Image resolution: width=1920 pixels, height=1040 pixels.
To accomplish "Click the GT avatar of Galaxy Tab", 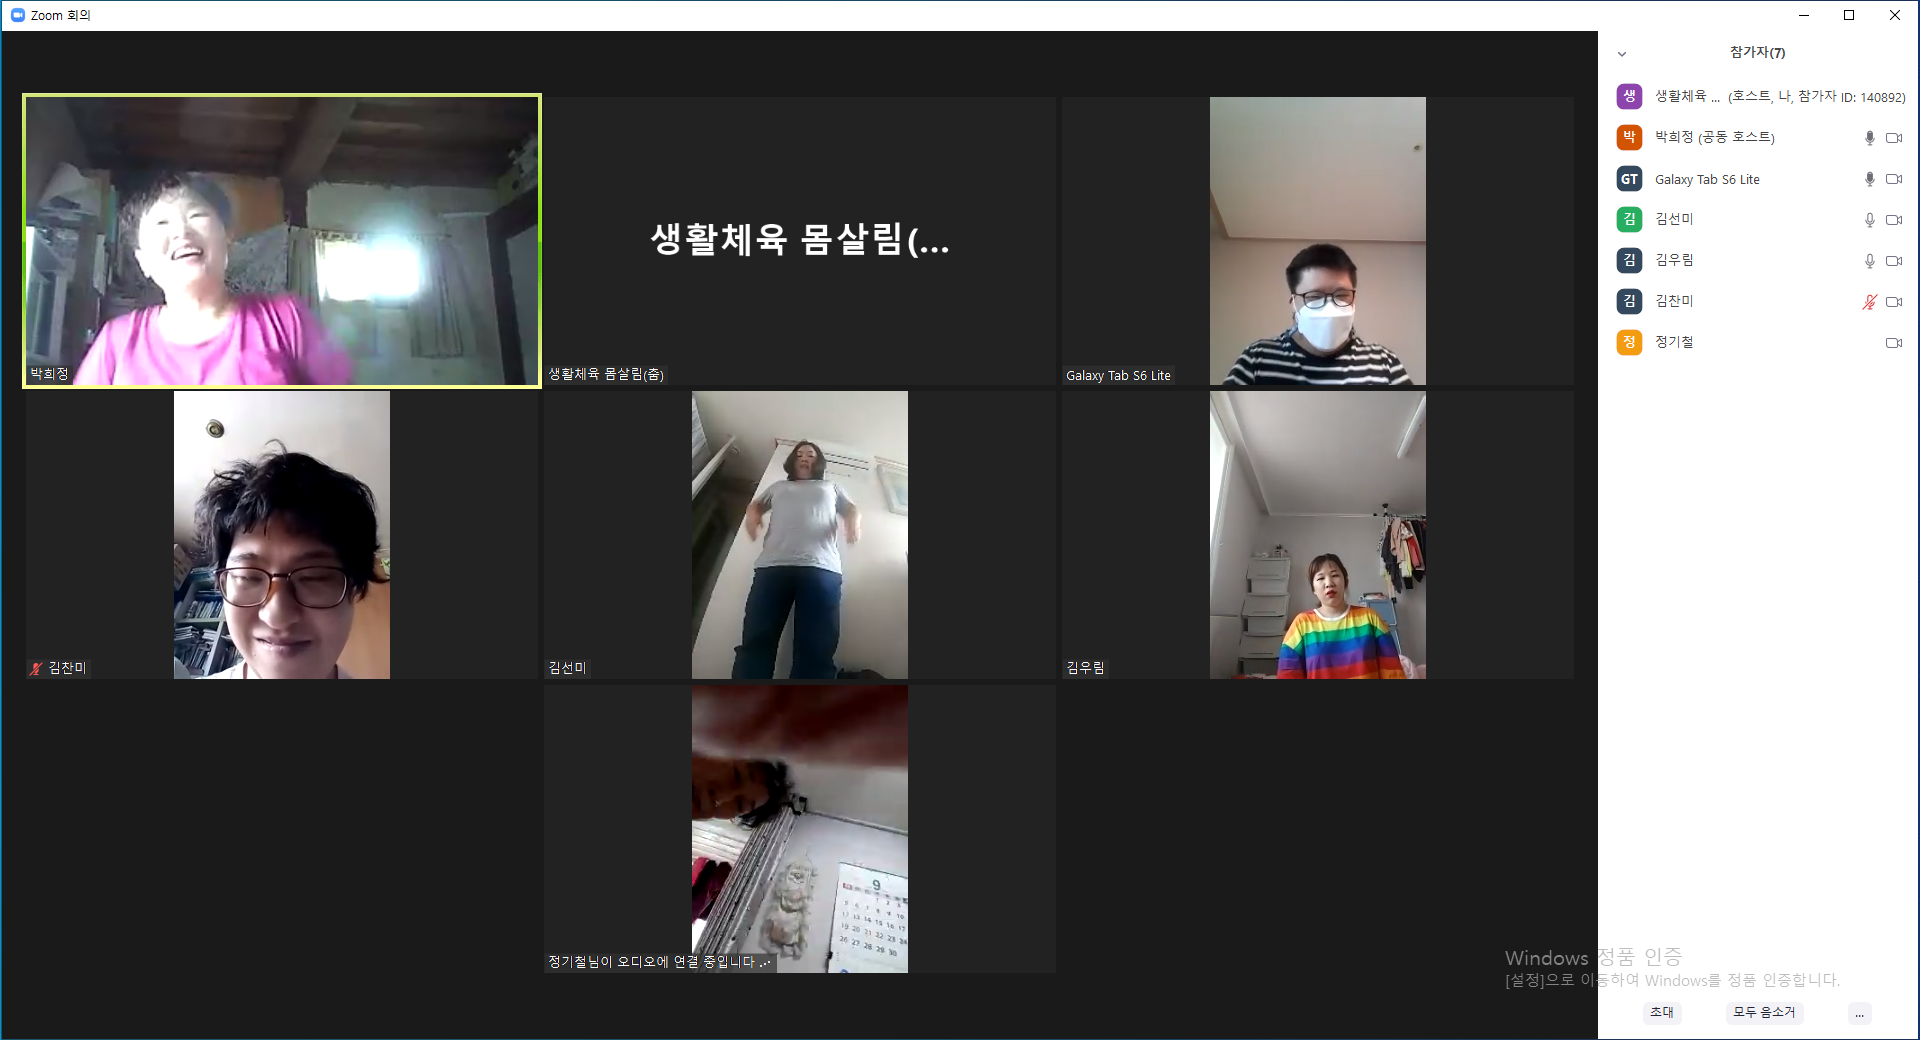I will [x=1629, y=179].
